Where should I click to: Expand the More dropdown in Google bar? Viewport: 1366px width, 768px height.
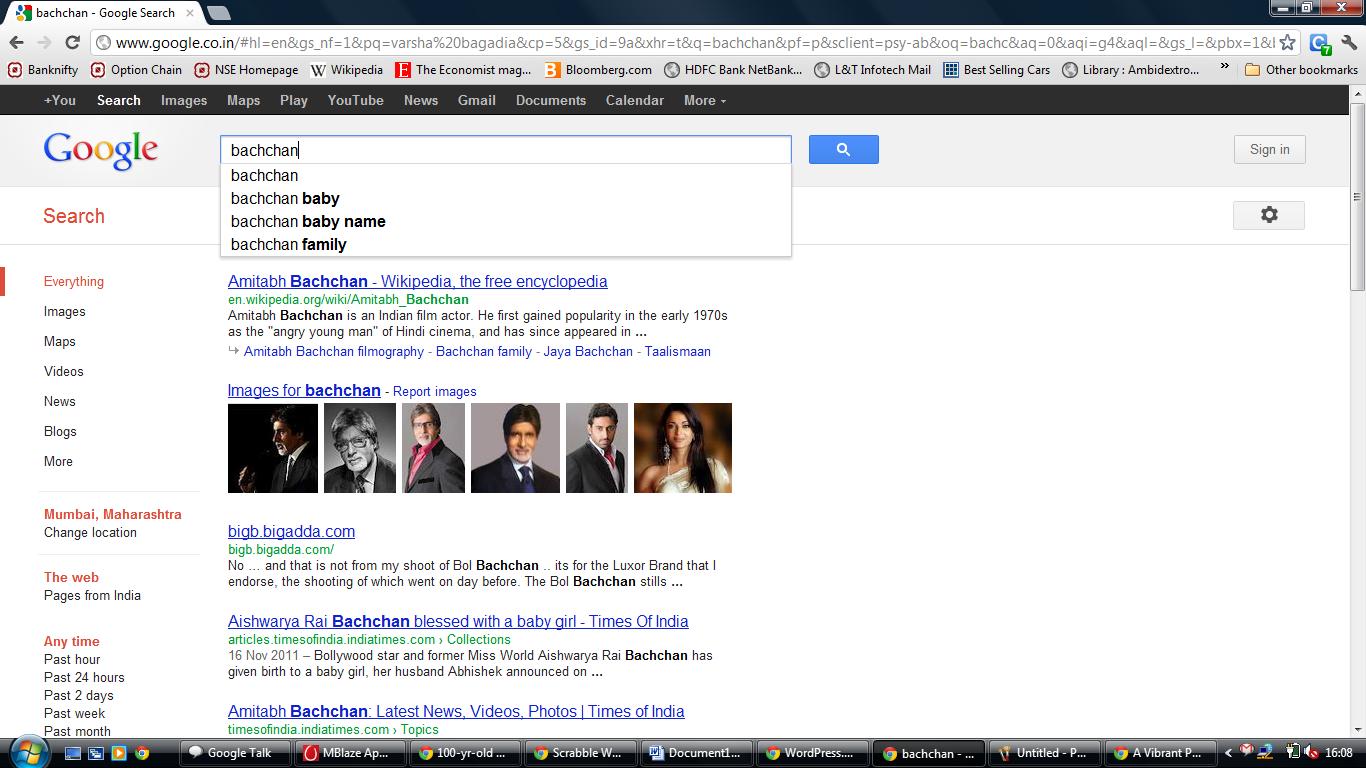pyautogui.click(x=704, y=100)
